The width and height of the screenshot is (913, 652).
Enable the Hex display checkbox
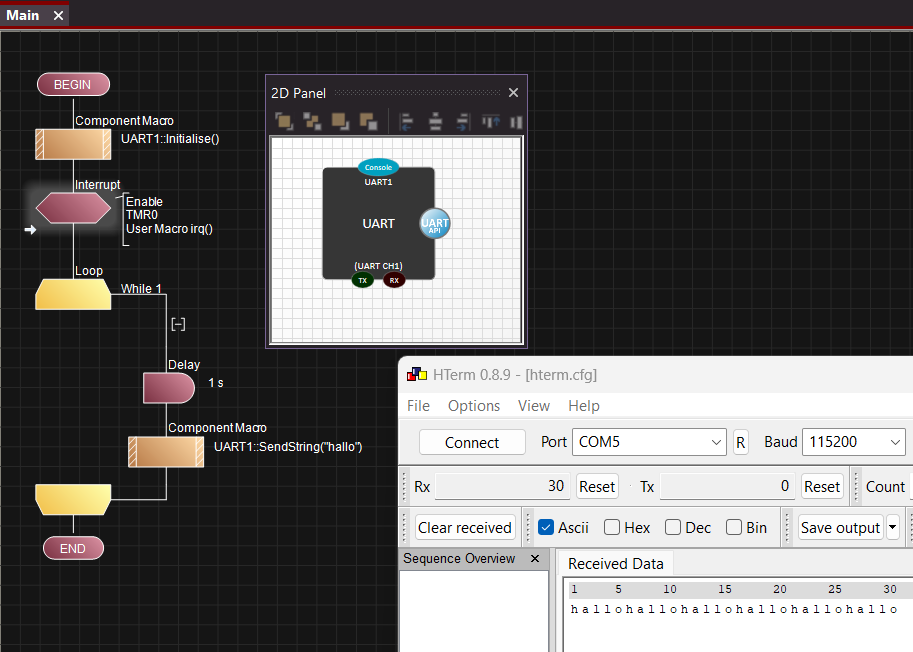click(612, 527)
